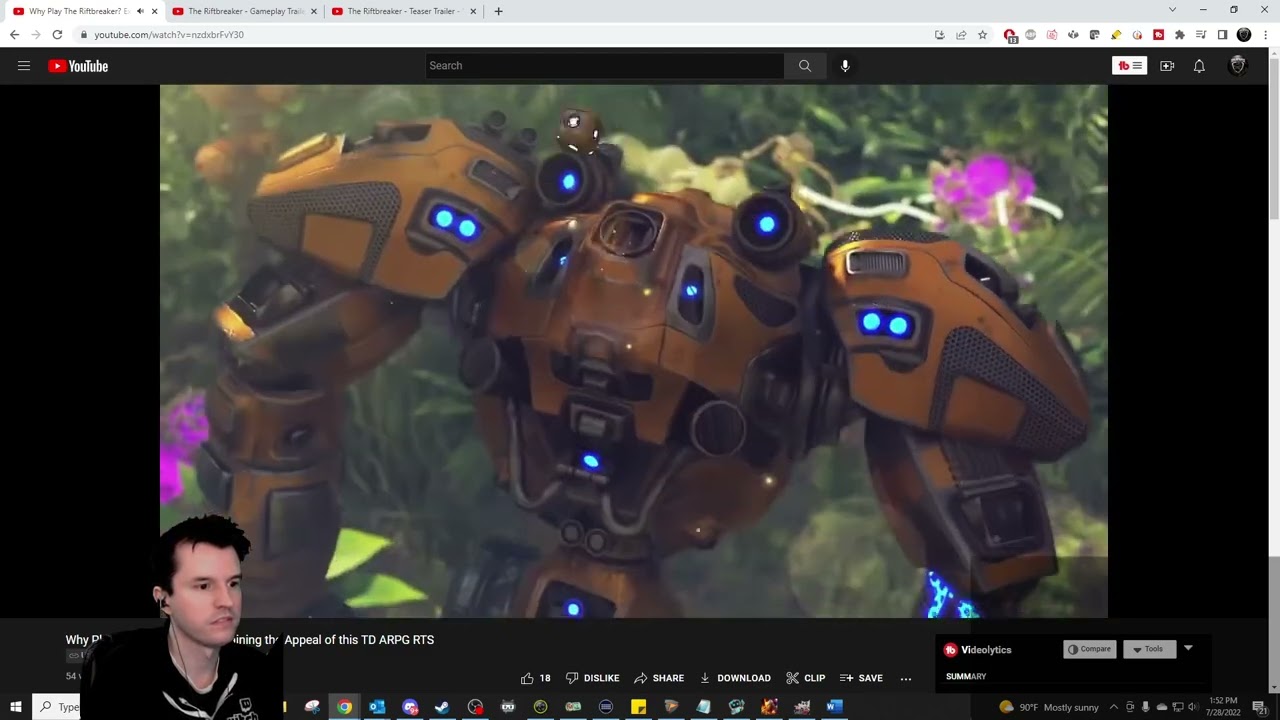
Task: Click the YouTube search magnifier button
Action: click(x=805, y=66)
